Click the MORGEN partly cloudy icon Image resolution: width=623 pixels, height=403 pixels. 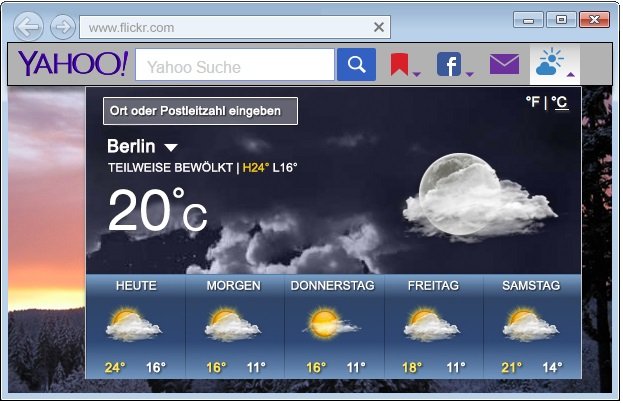click(232, 324)
